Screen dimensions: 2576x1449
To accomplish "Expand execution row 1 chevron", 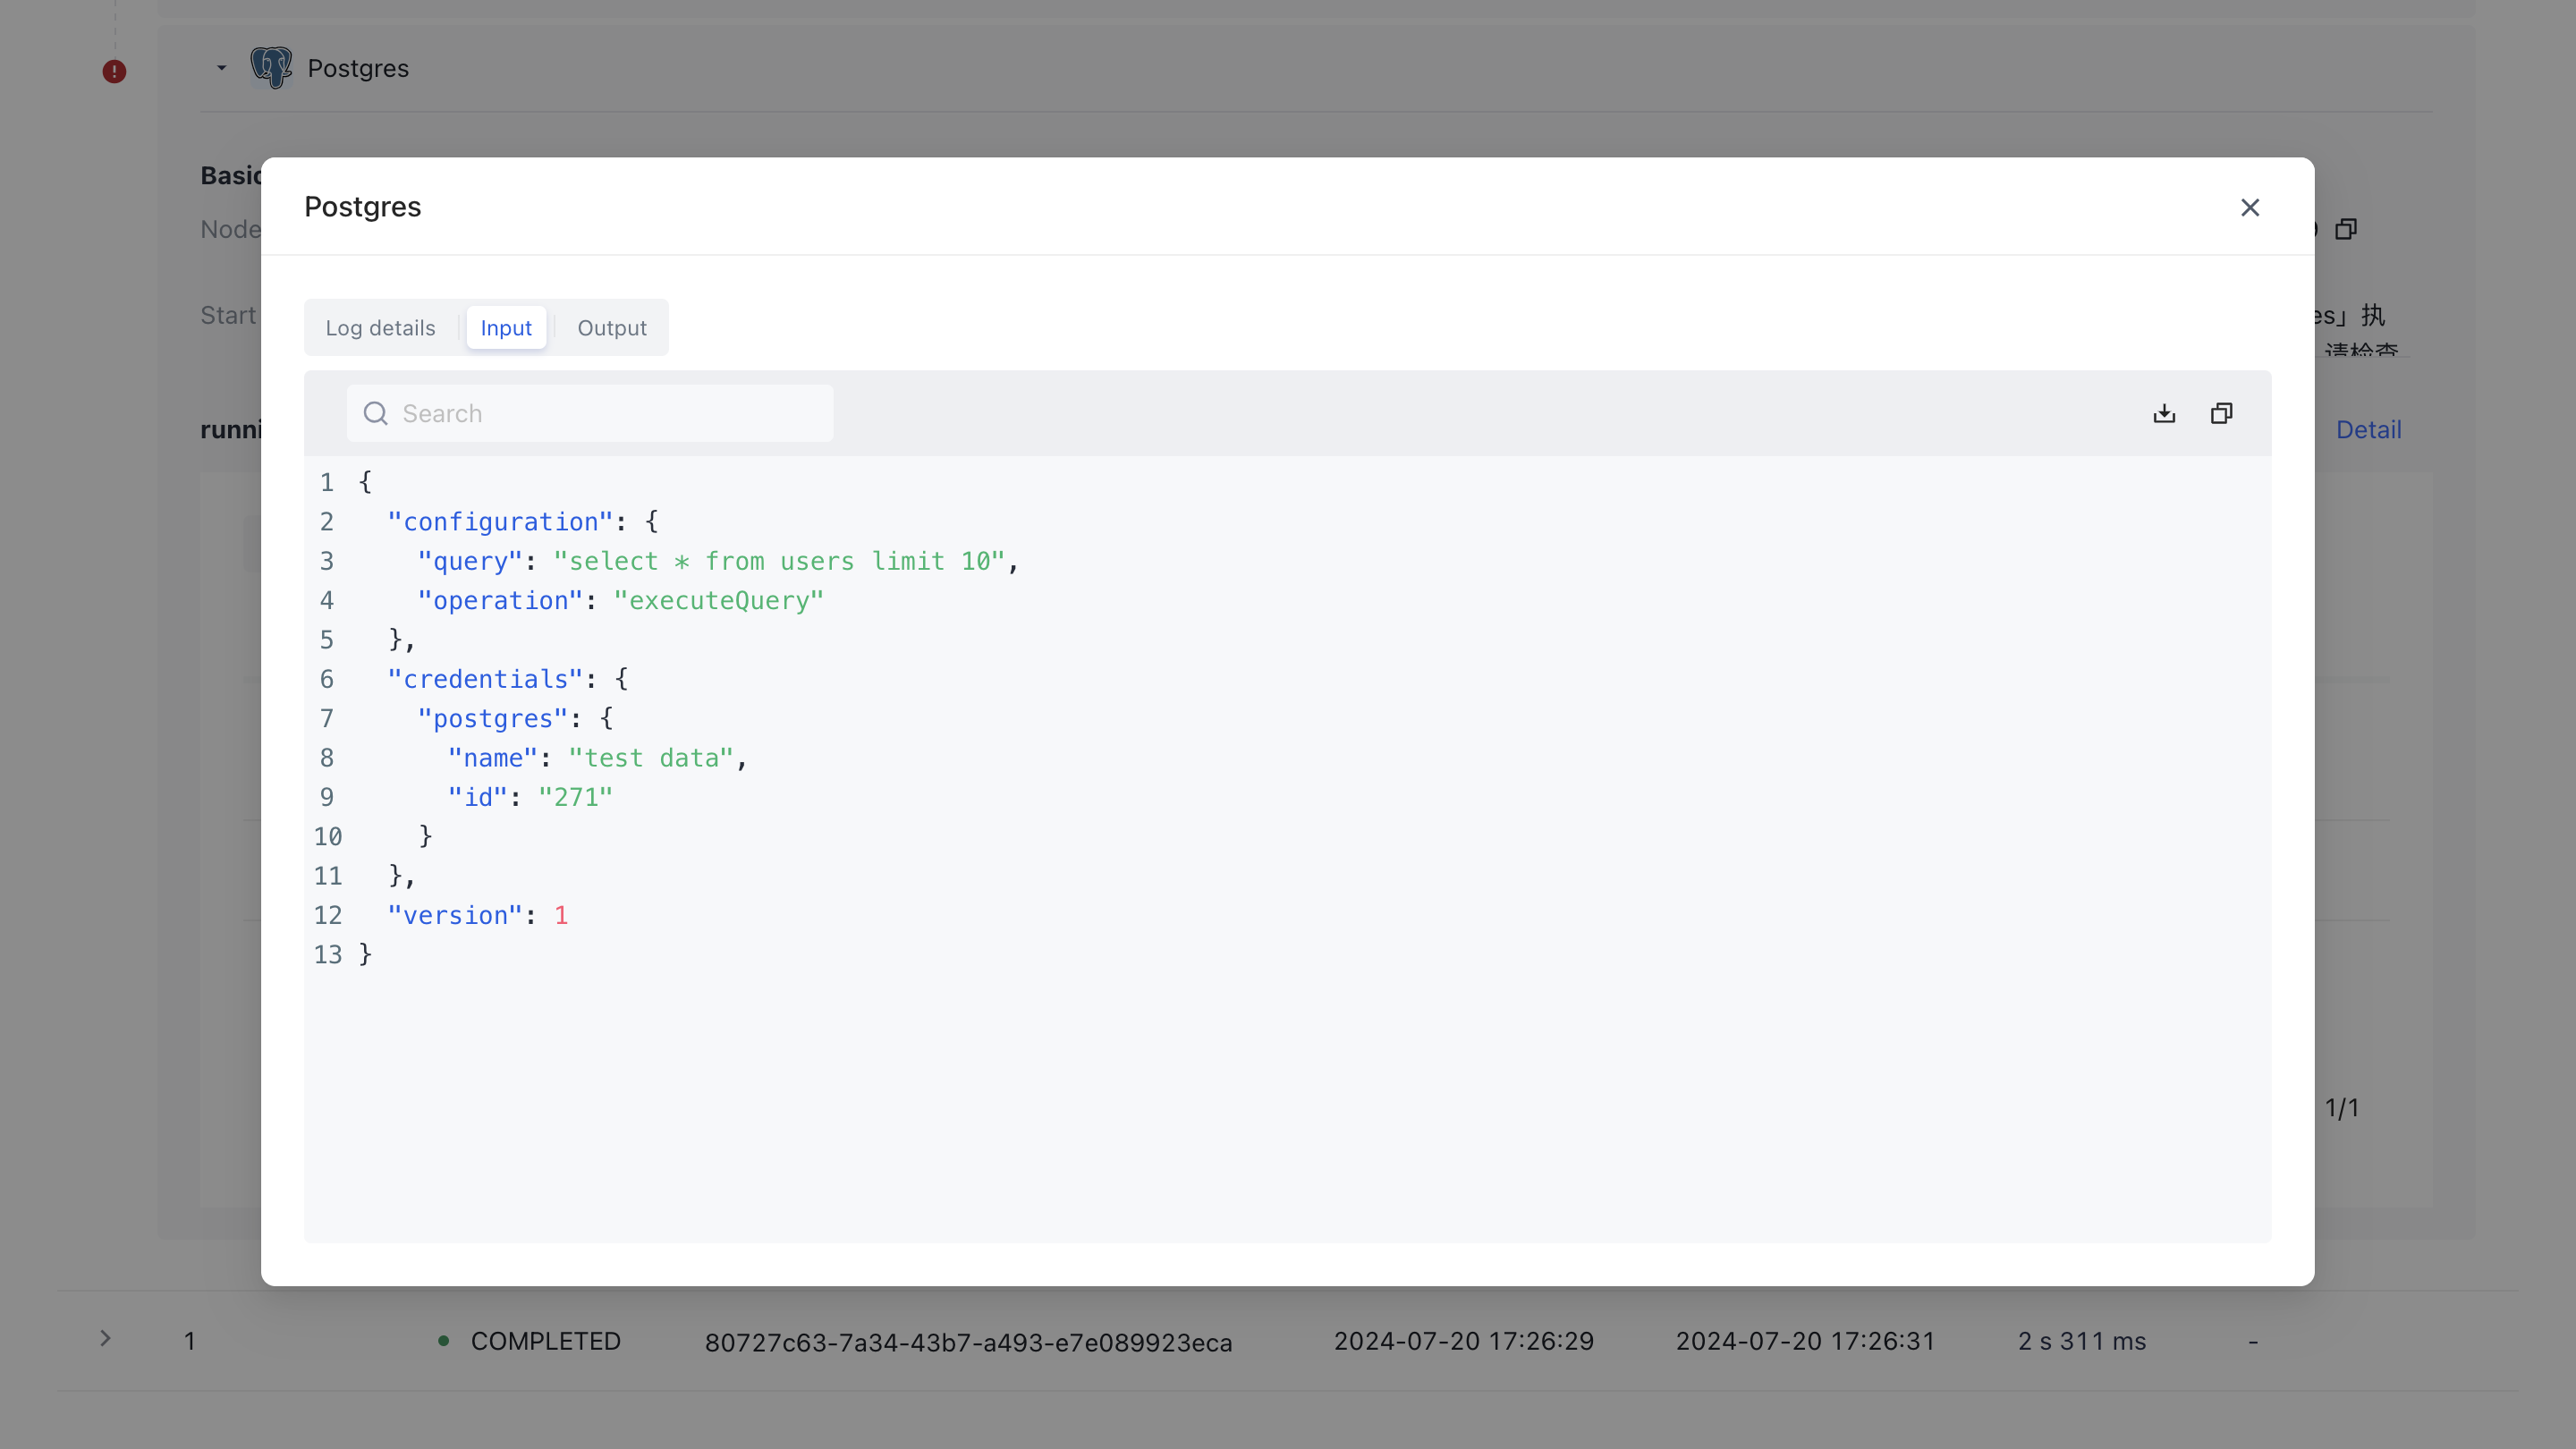I will coord(105,1339).
